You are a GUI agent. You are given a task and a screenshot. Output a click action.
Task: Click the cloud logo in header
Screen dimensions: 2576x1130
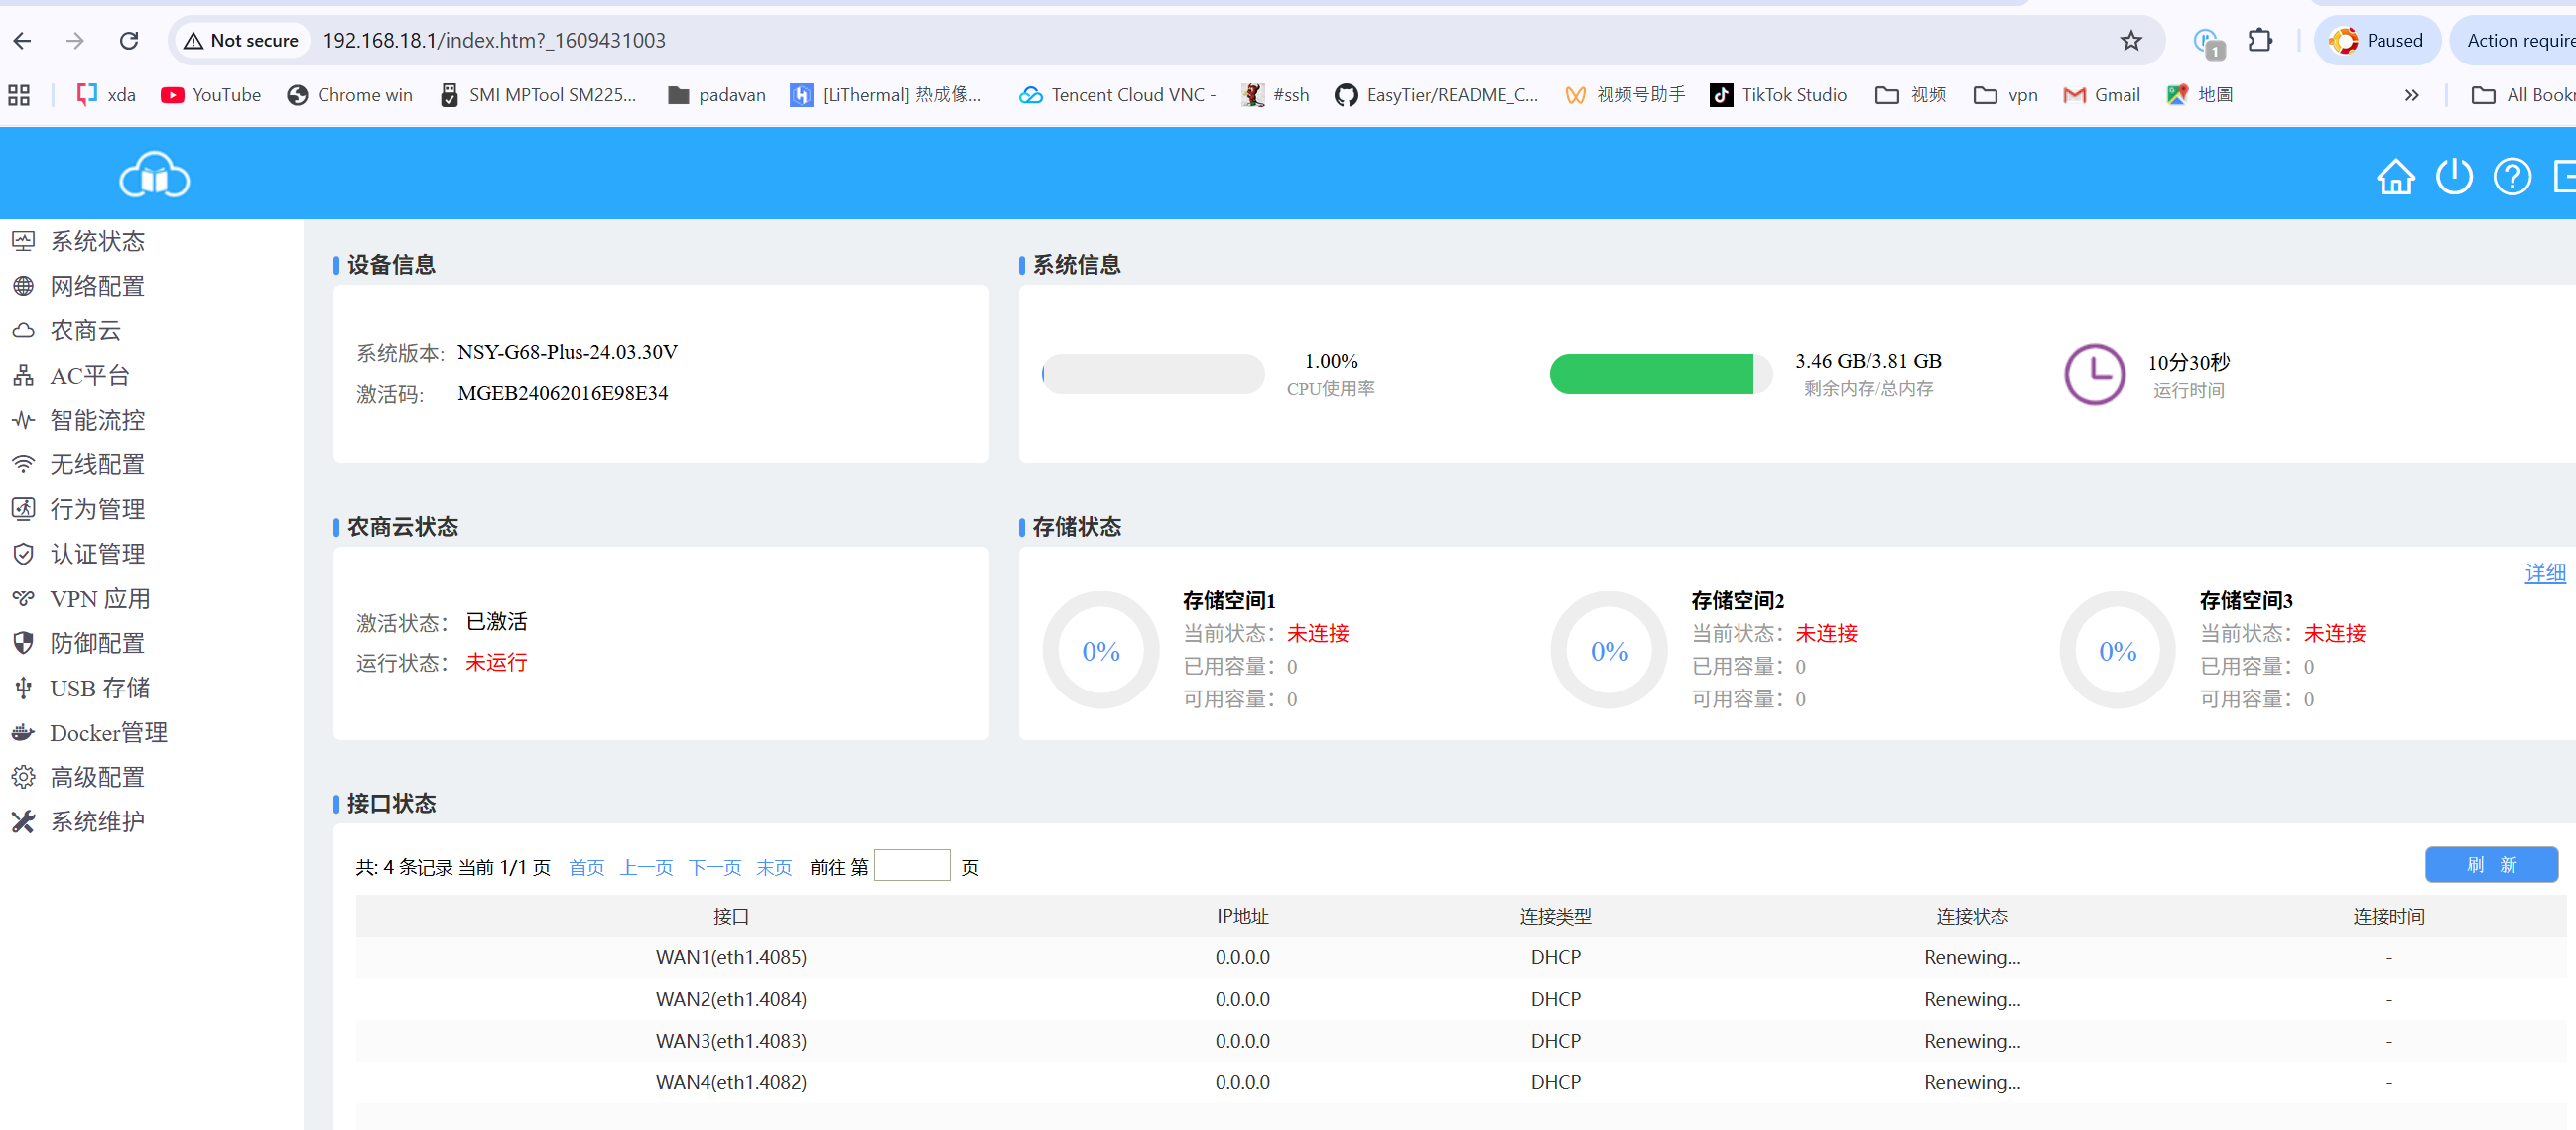tap(154, 176)
